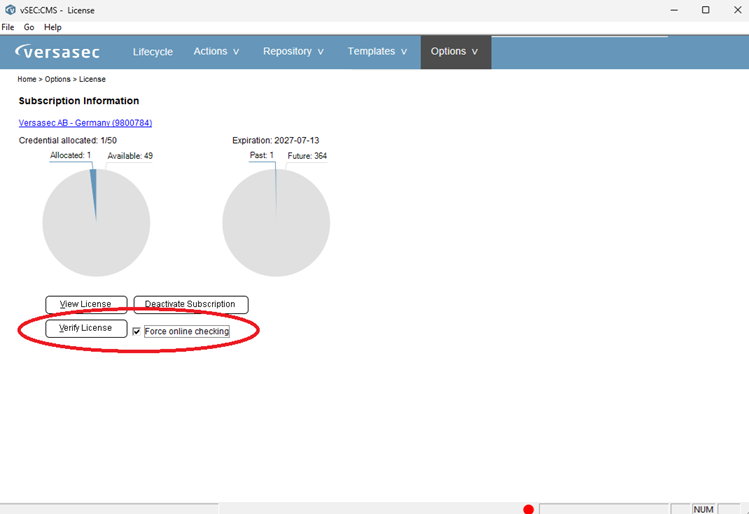Screen dimensions: 749x514
Task: Open Versasec AB - Germany (9800784) link
Action: 86,123
